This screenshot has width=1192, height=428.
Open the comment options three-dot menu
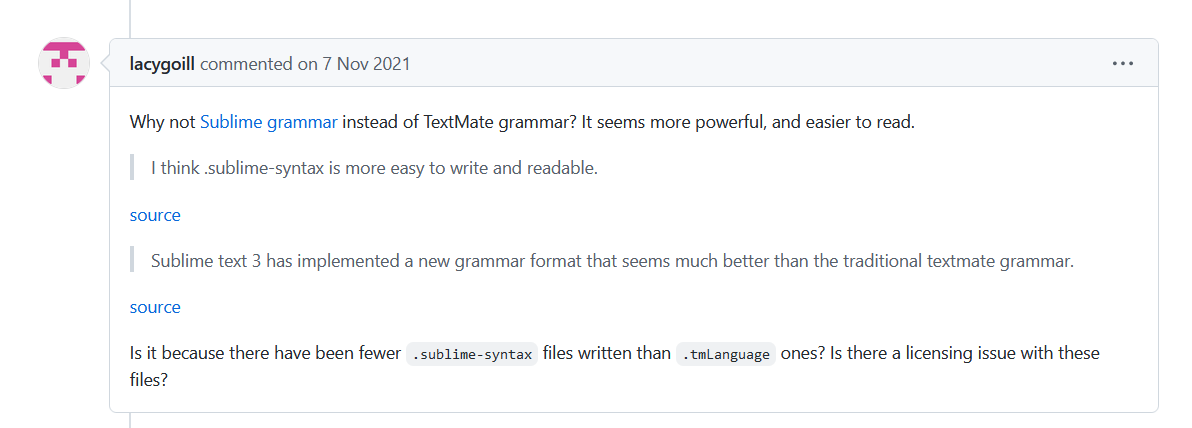point(1123,64)
